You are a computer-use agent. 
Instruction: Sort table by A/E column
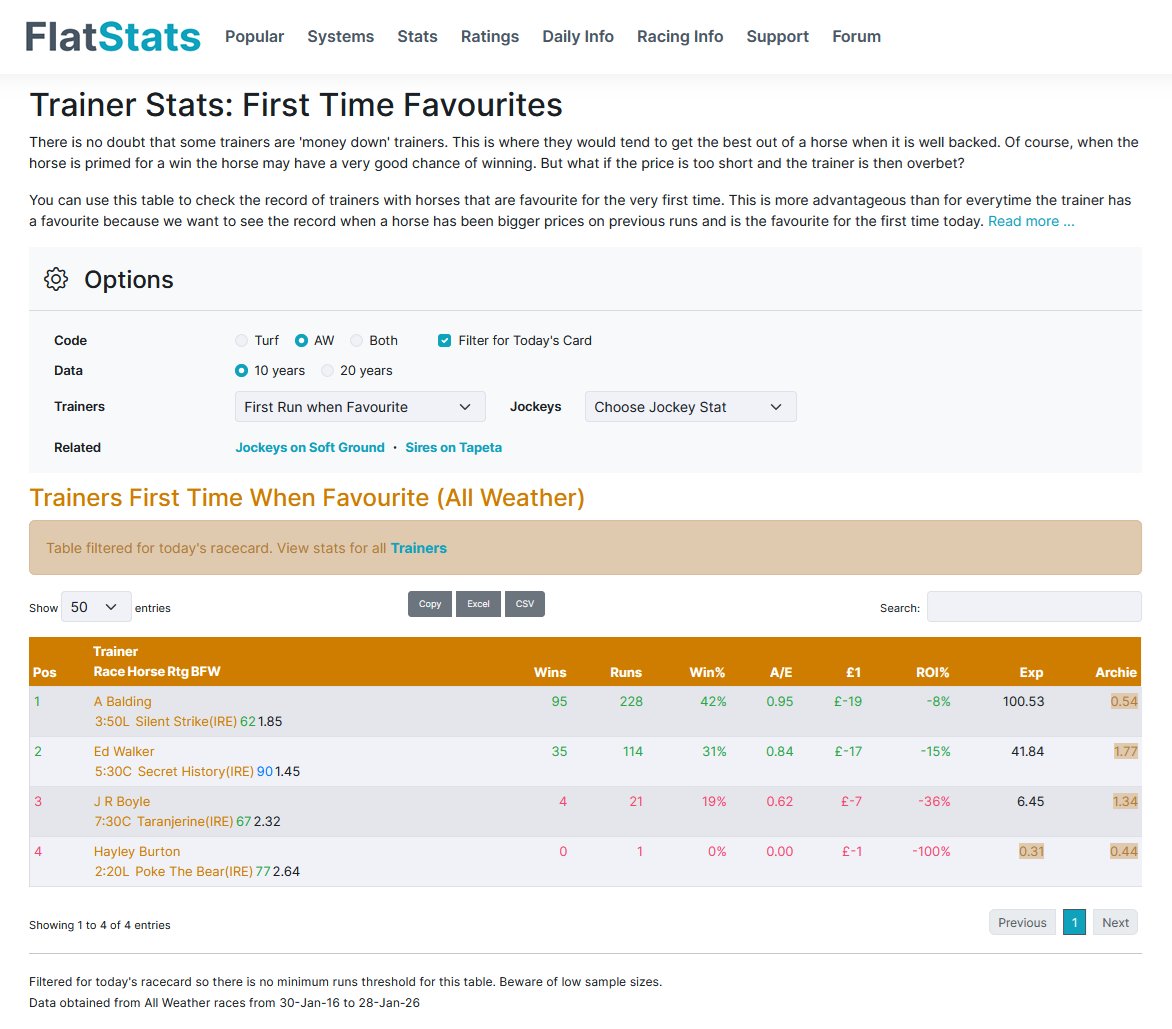pos(781,673)
